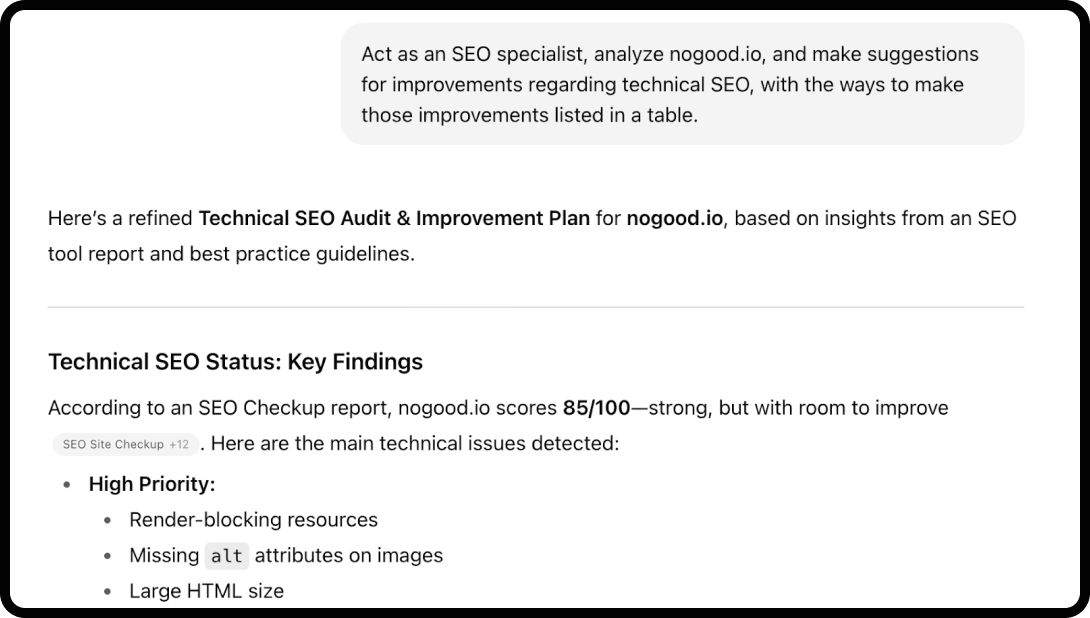Click 'Here's a refined' opening words
The width and height of the screenshot is (1090, 618).
tap(120, 218)
